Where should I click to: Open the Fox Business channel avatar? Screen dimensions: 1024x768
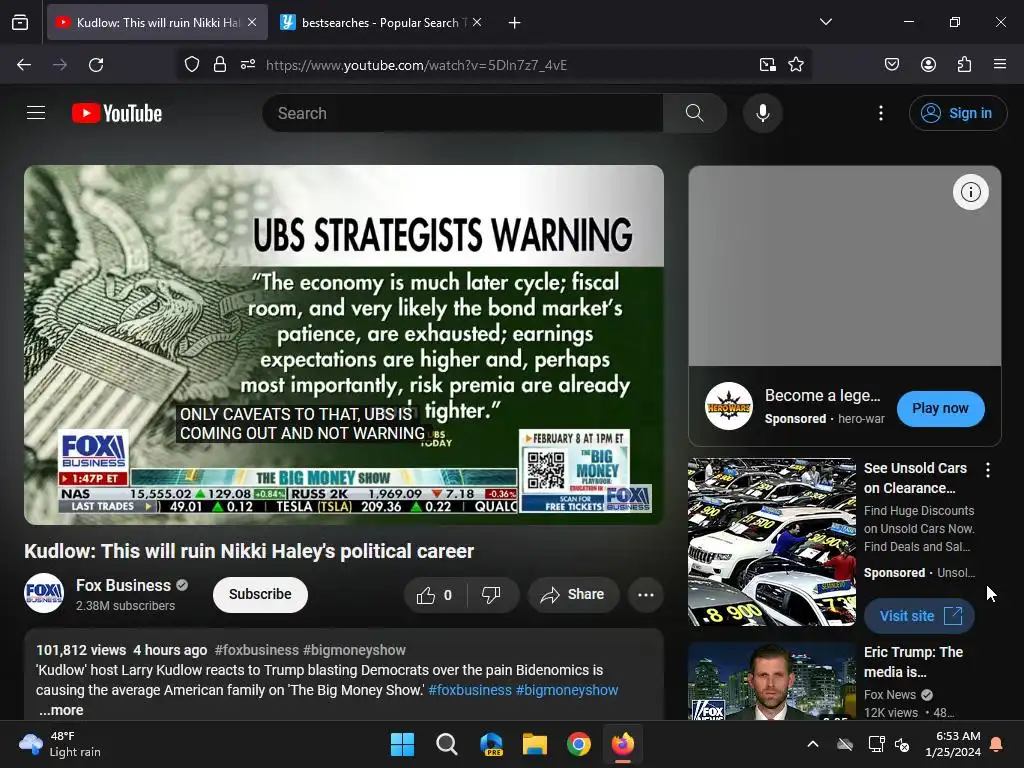click(44, 593)
